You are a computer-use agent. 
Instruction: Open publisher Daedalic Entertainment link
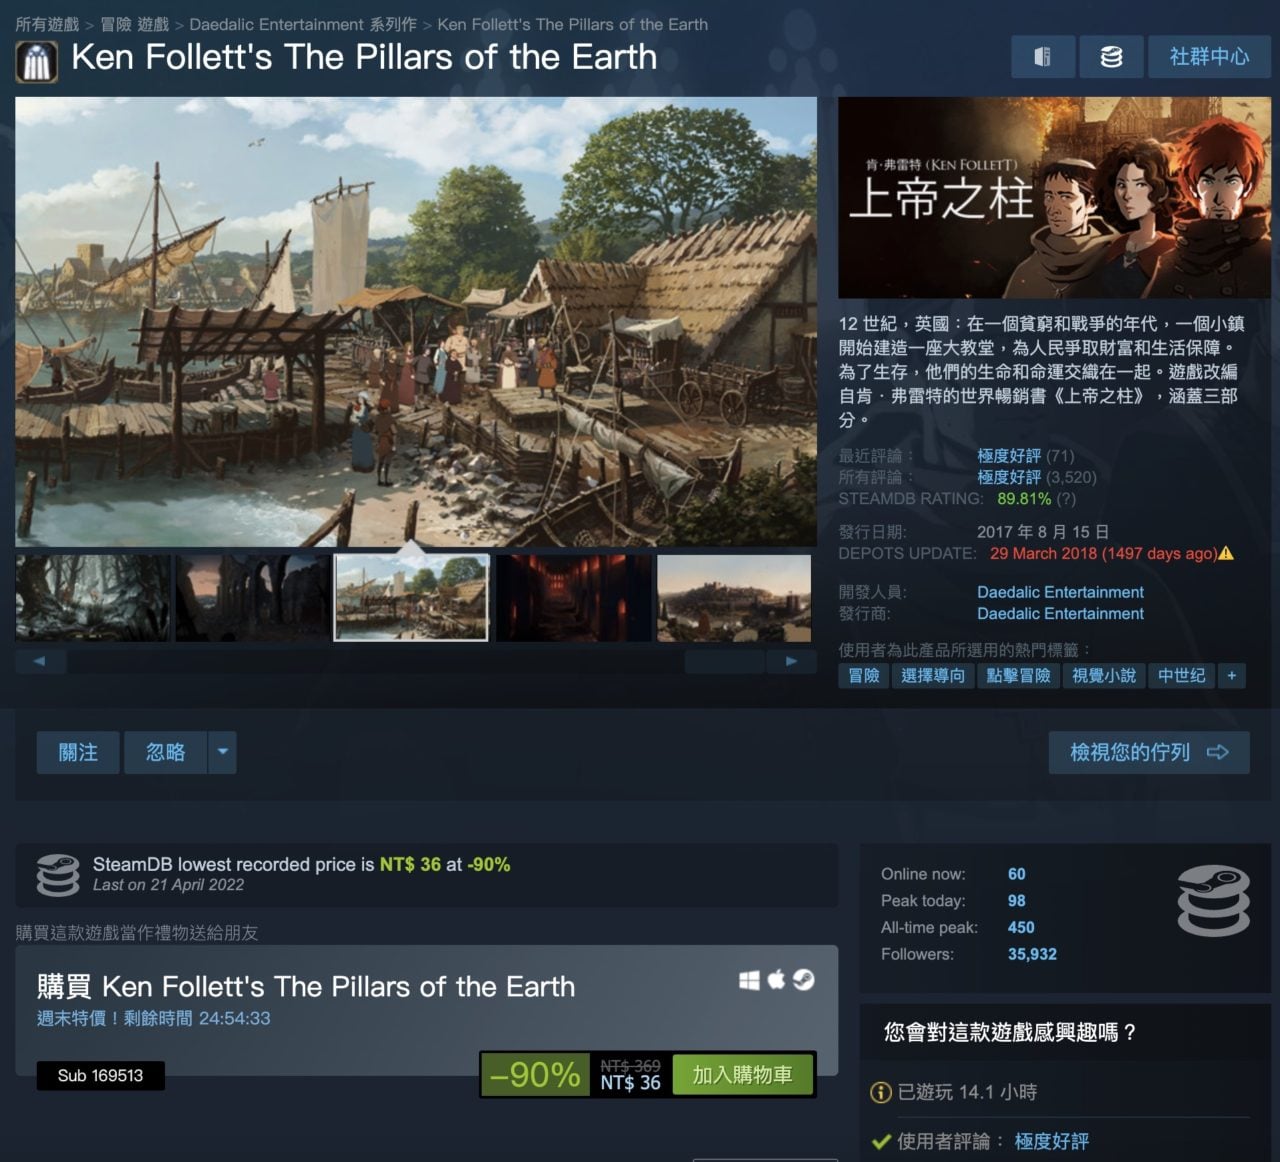pyautogui.click(x=1060, y=613)
